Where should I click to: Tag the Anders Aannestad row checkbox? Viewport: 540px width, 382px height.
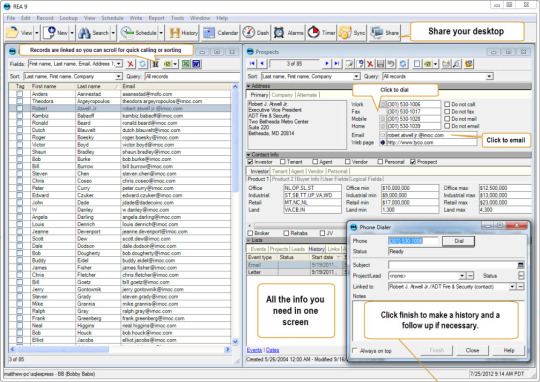click(20, 94)
